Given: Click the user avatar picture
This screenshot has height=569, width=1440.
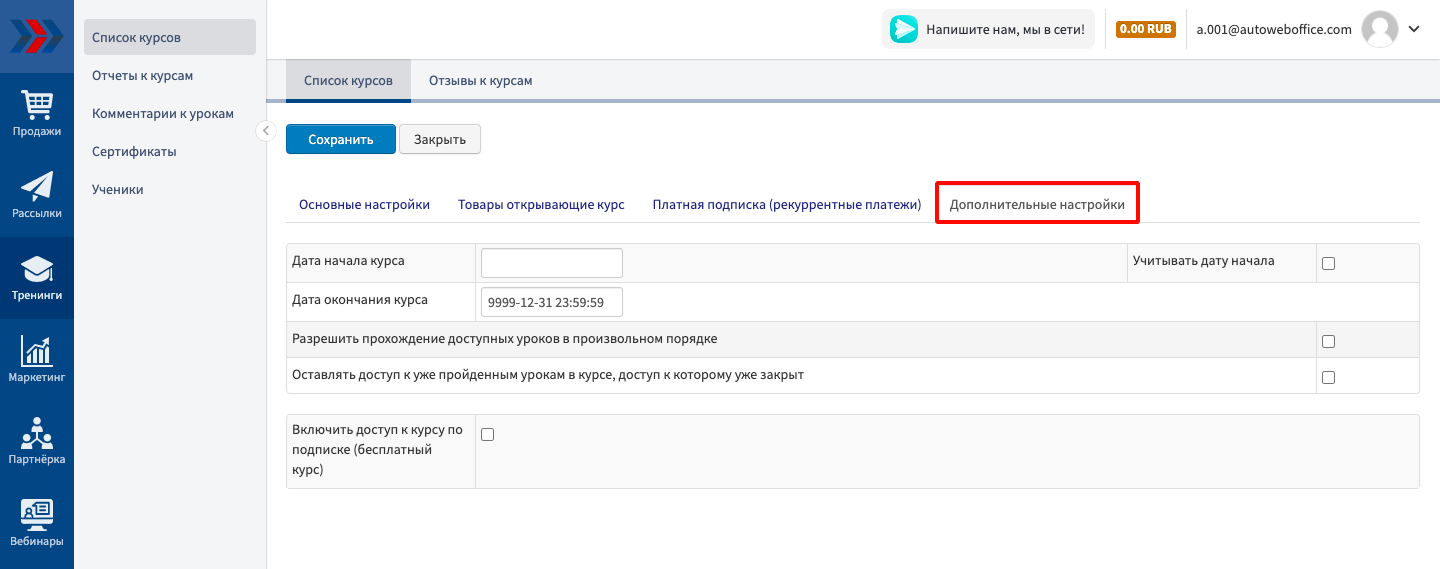Looking at the screenshot, I should pos(1380,30).
